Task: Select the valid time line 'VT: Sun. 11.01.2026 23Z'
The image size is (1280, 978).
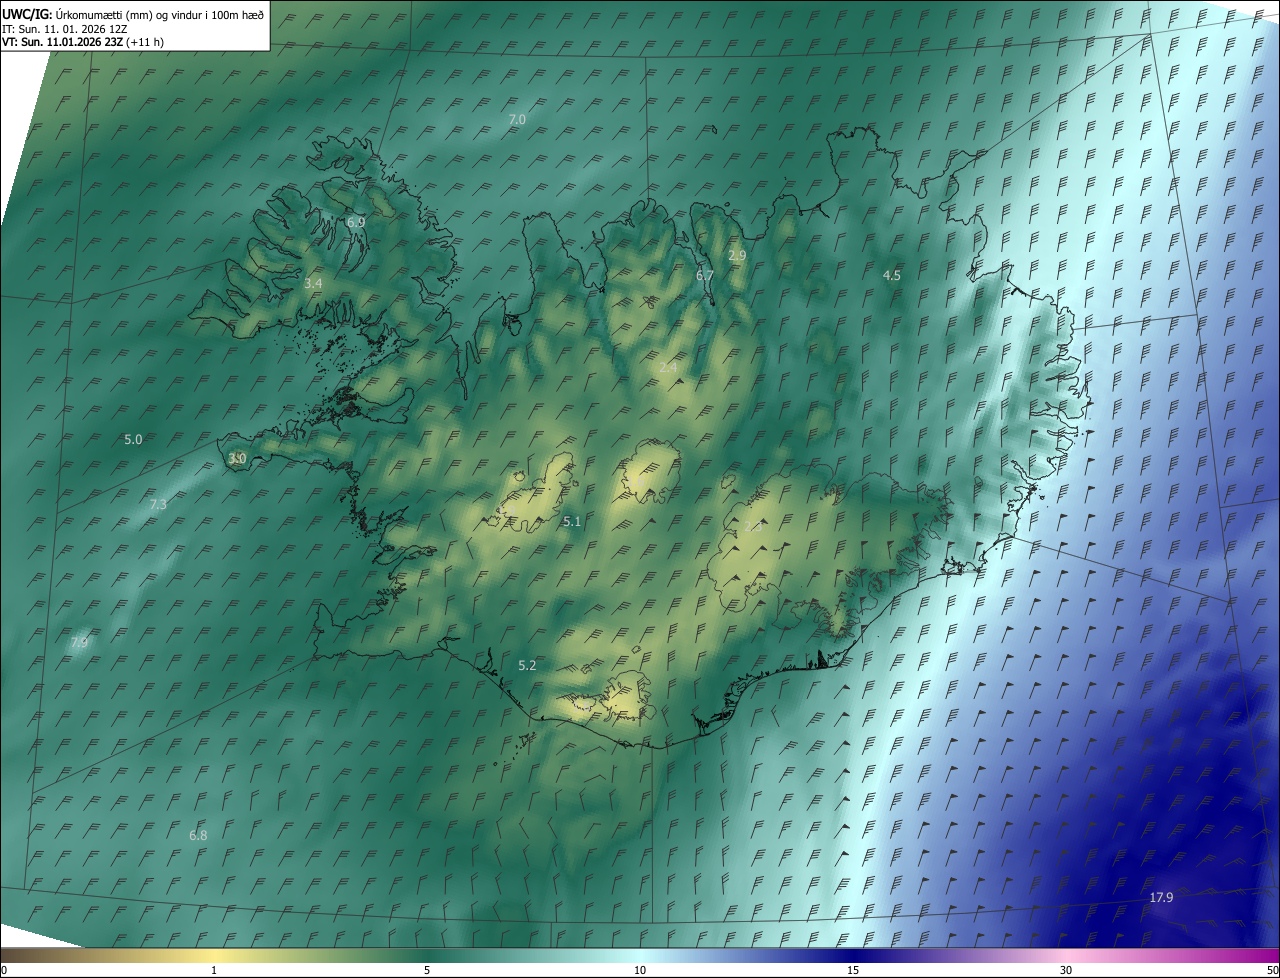Action: coord(62,42)
